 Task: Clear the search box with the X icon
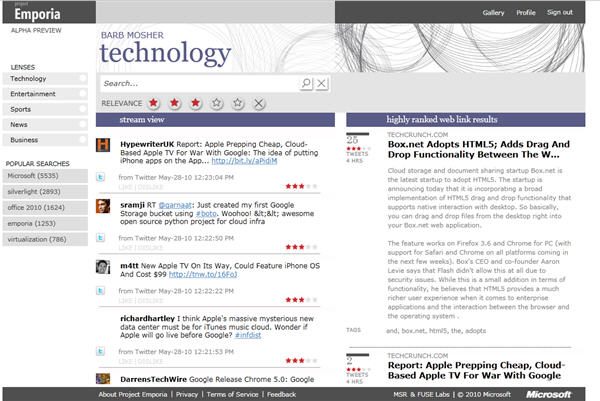[322, 83]
